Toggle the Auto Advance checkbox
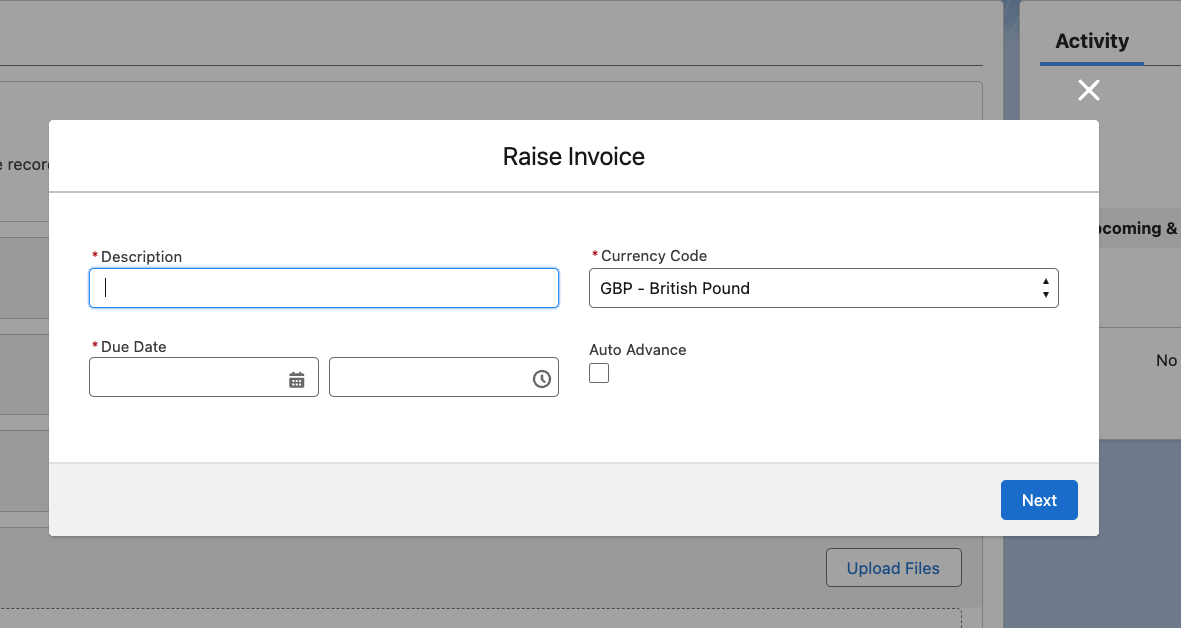 pos(599,373)
